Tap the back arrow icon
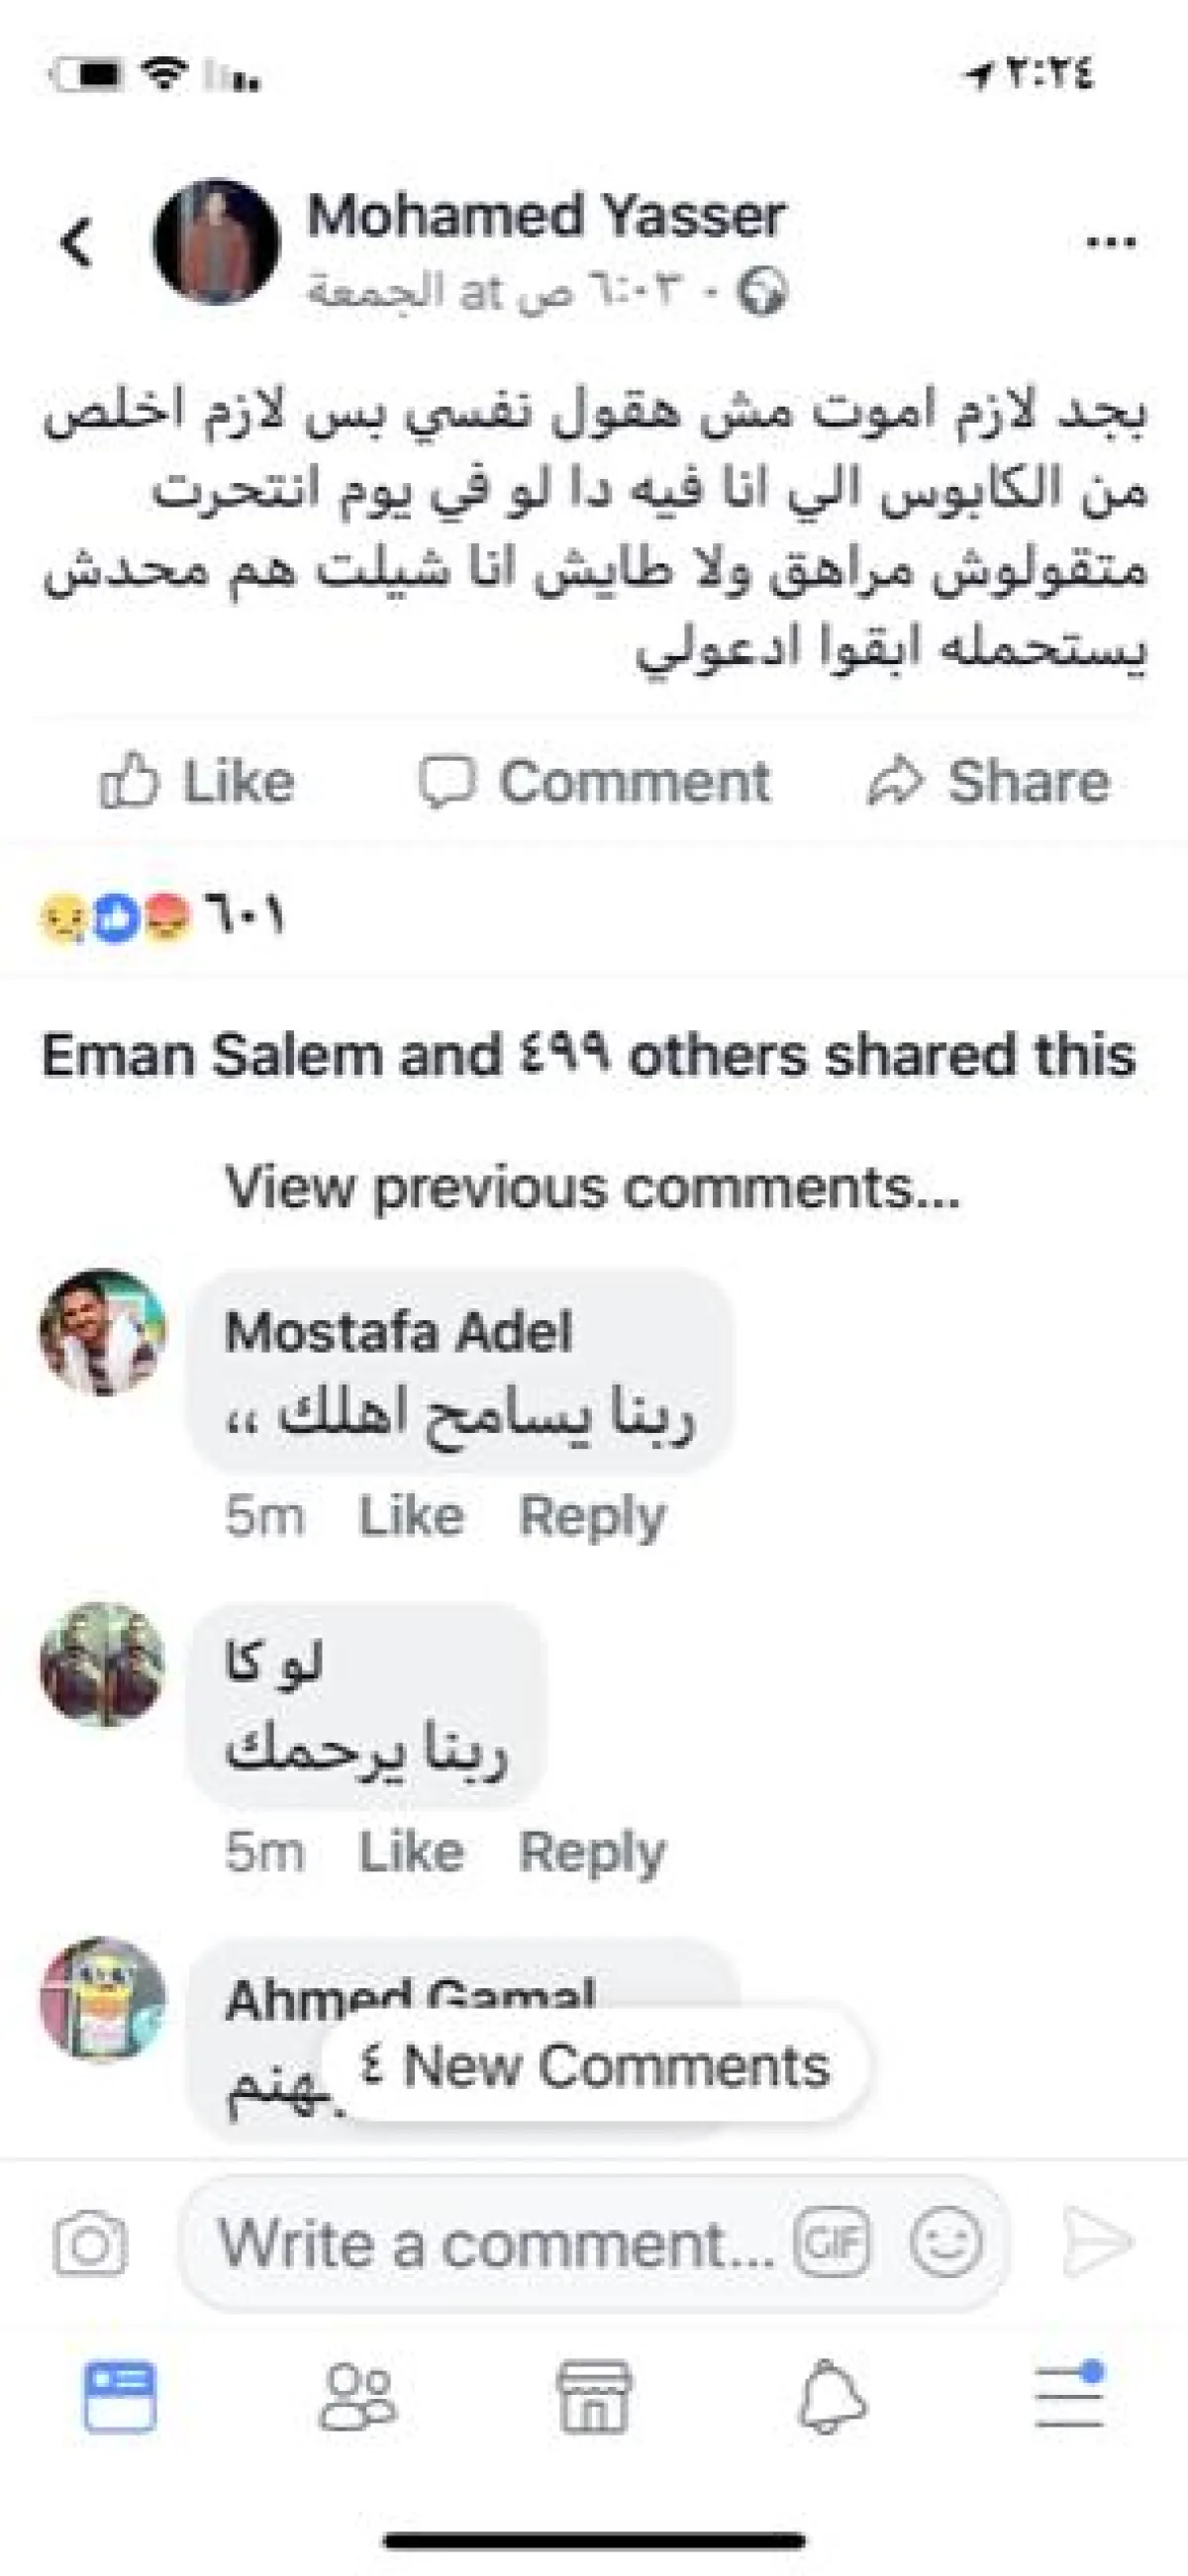The image size is (1188, 2576). pos(77,242)
